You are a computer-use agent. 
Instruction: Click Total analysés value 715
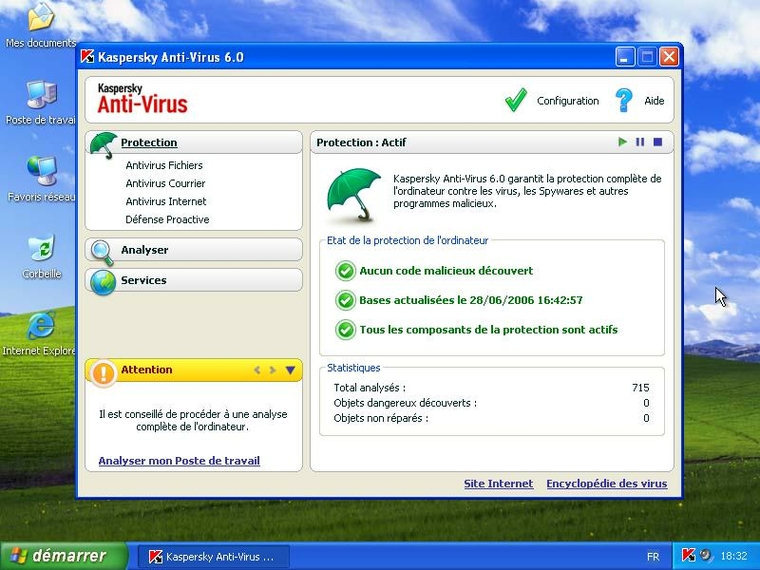640,388
